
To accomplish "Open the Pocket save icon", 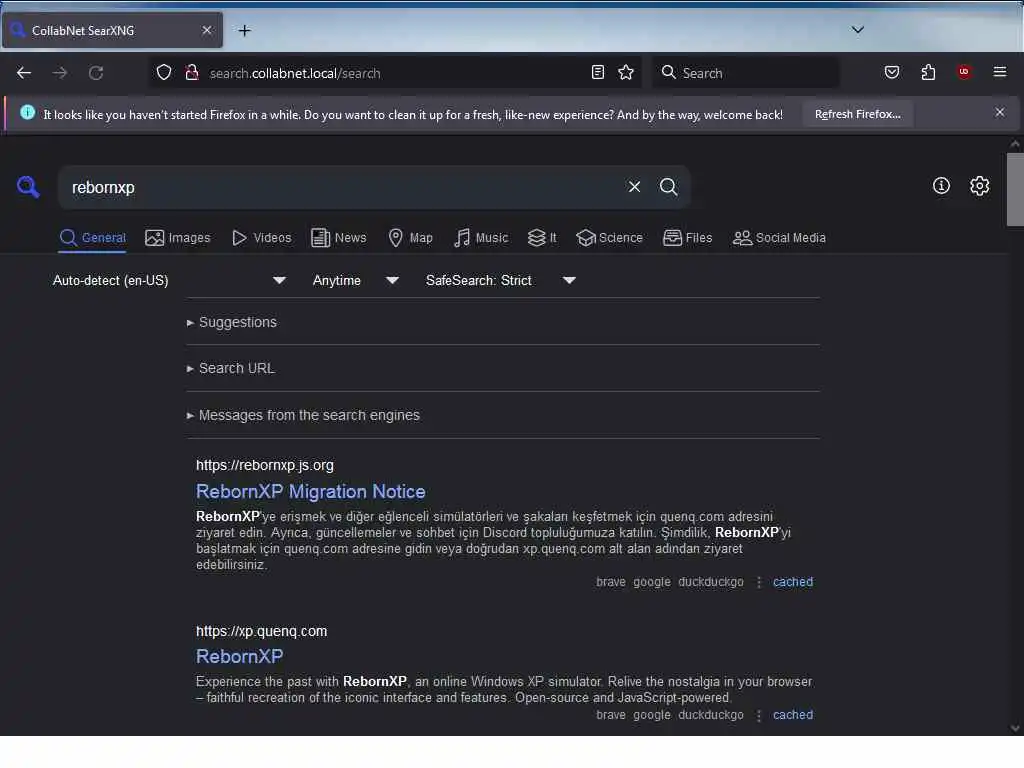I will [x=891, y=72].
